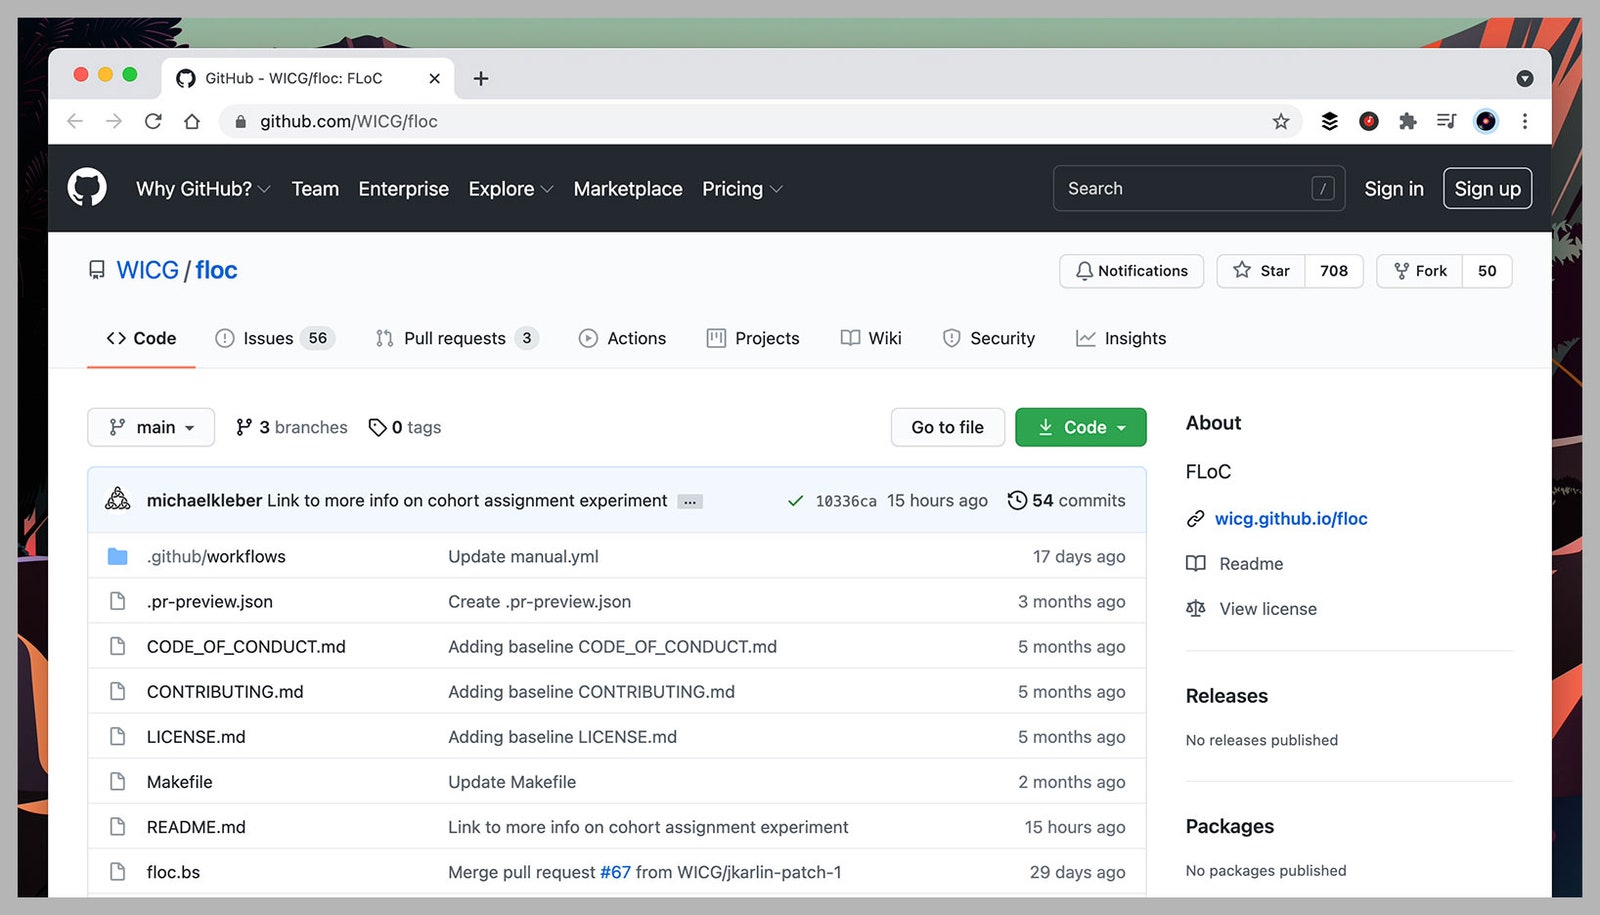This screenshot has width=1600, height=915.
Task: Expand the Pricing menu
Action: click(x=742, y=188)
